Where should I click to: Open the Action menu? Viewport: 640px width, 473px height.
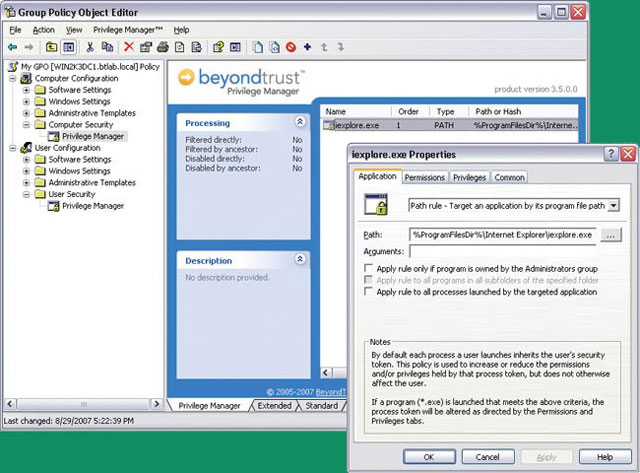[43, 30]
